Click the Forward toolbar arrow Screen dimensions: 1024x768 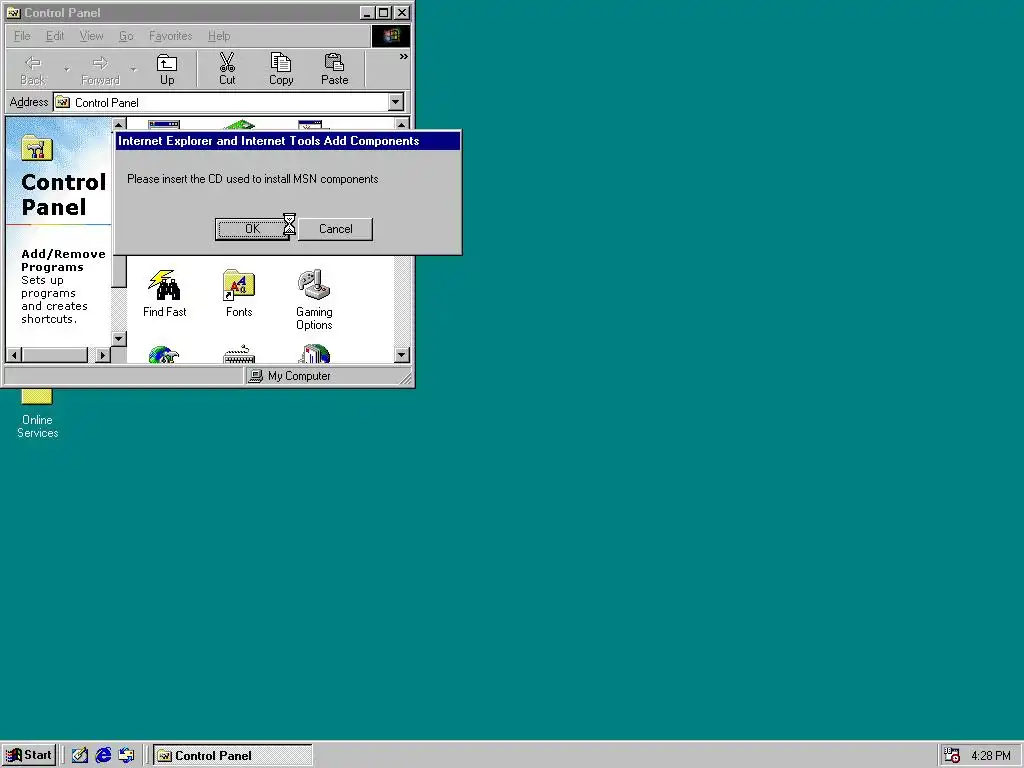pyautogui.click(x=100, y=69)
